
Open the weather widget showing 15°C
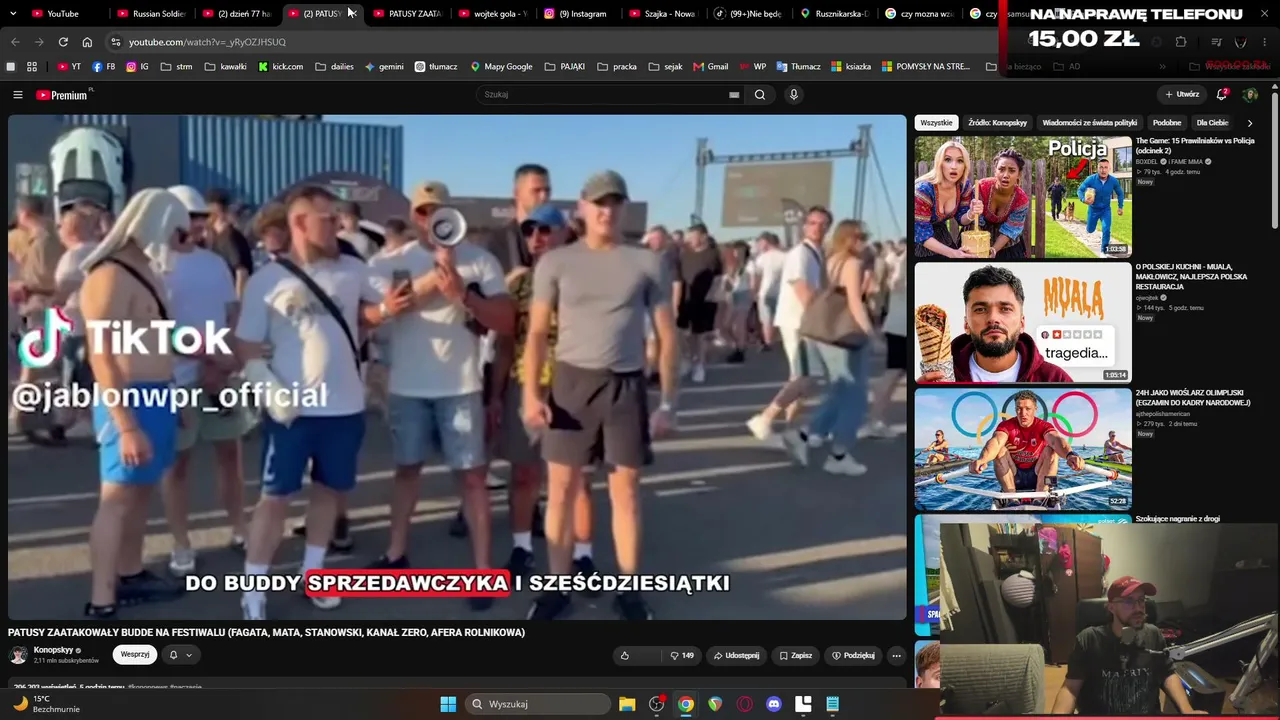(x=45, y=704)
